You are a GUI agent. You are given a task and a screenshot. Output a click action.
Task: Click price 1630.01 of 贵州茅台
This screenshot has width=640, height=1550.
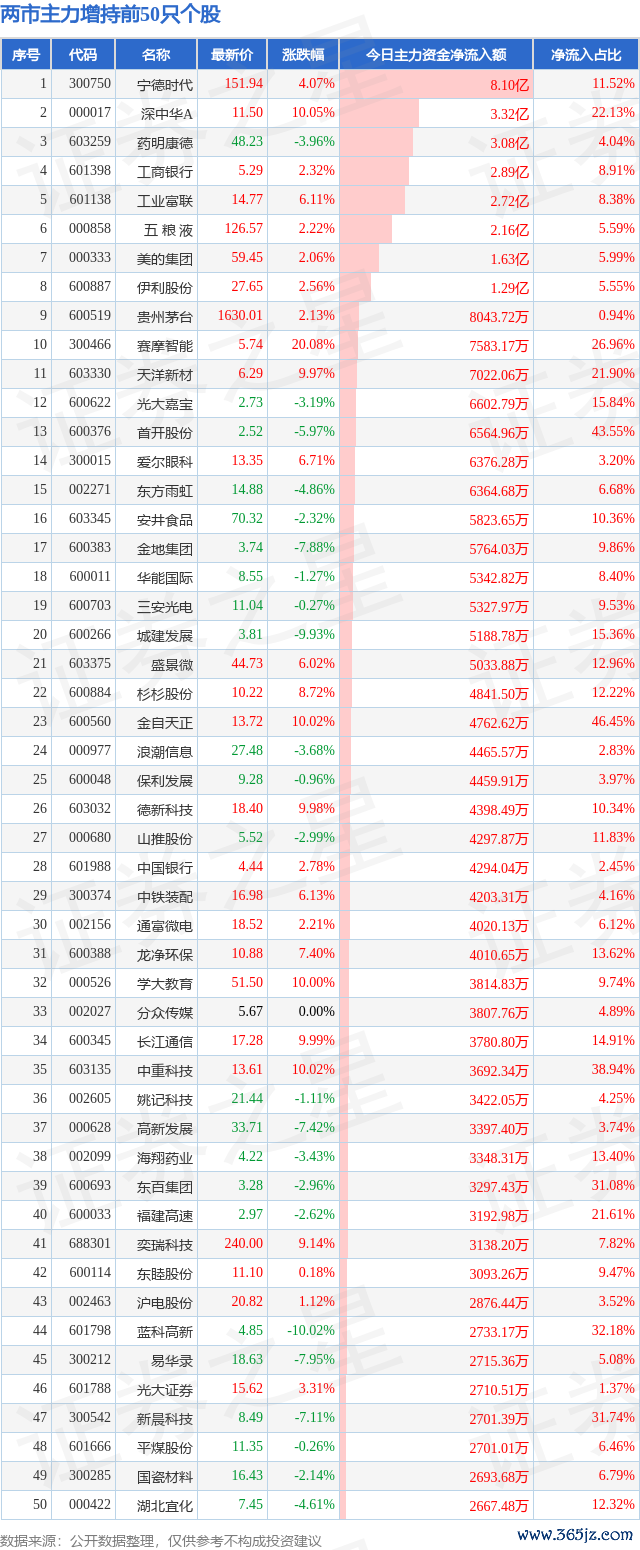(240, 316)
